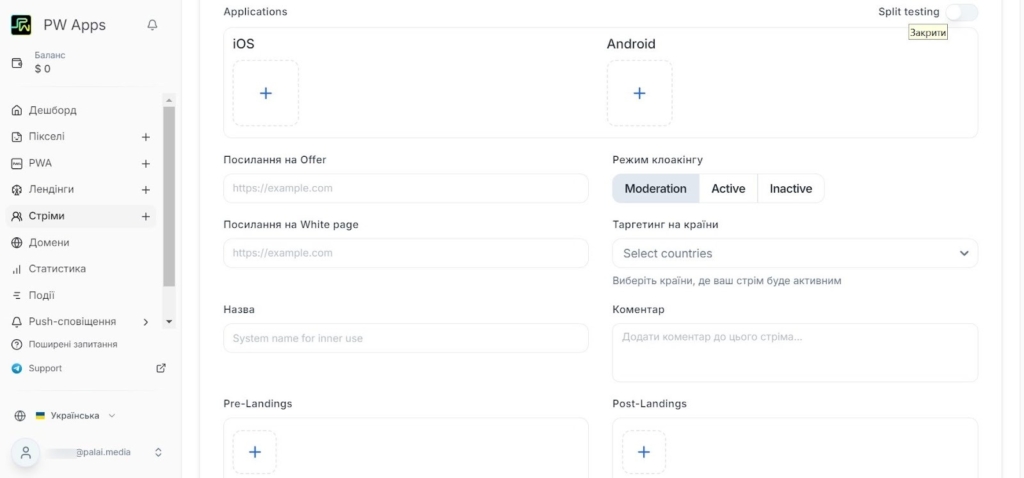The width and height of the screenshot is (1024, 478).
Task: Click the Статистика chart icon
Action: click(17, 269)
